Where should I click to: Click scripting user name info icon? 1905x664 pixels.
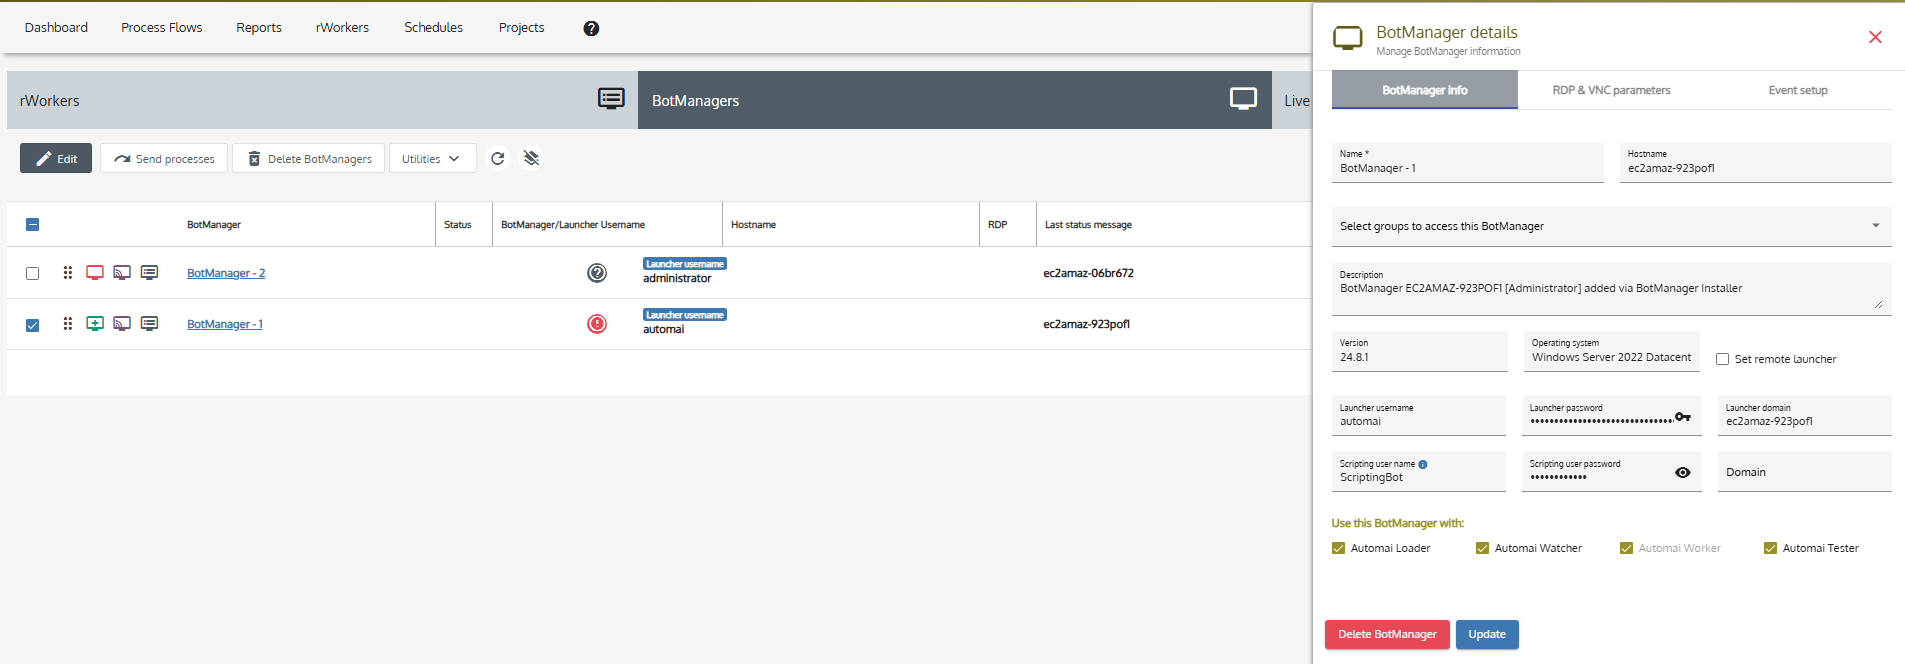point(1423,464)
